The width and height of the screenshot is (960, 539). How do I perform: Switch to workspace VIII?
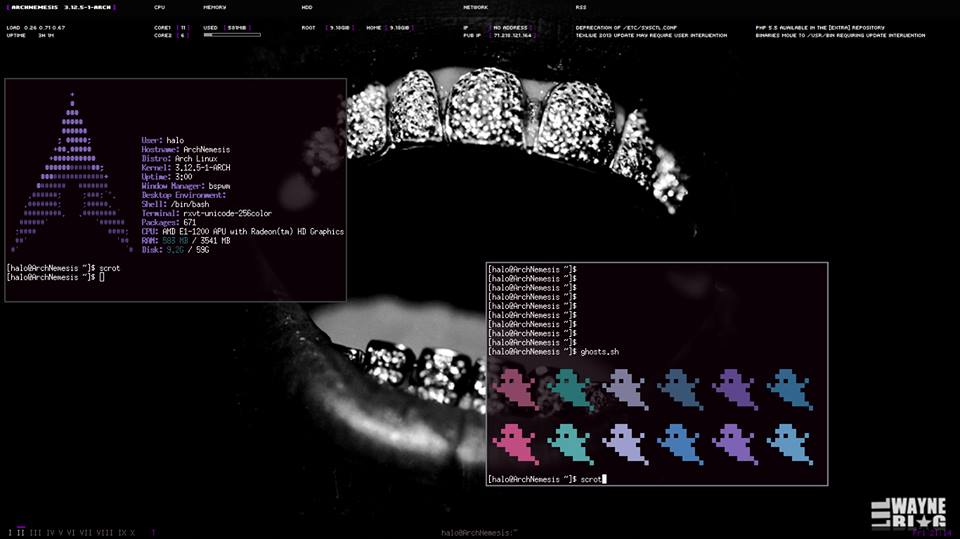(105, 533)
